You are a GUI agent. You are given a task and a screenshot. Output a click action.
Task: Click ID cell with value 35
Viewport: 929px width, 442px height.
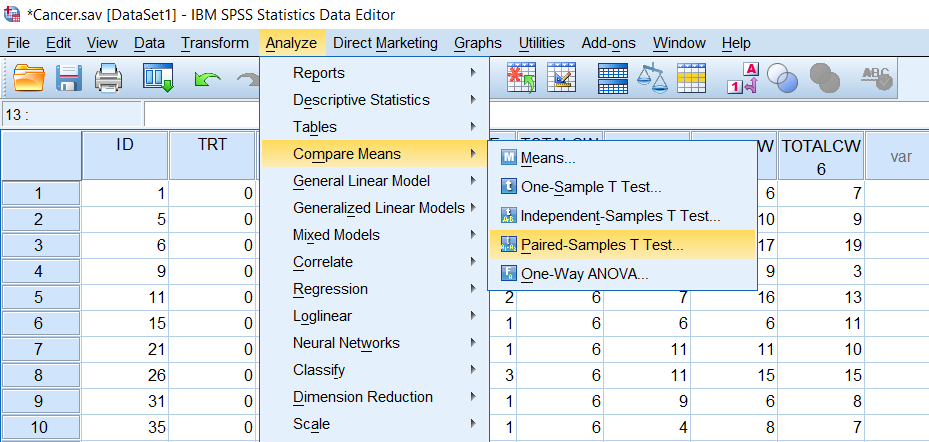(x=124, y=427)
